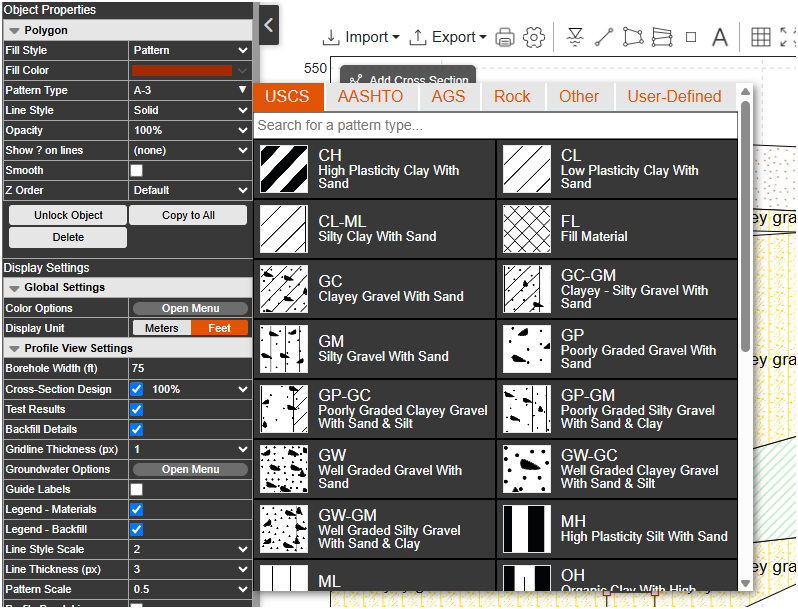Image resolution: width=798 pixels, height=609 pixels.
Task: Select the layered strata tool icon
Action: pos(662,37)
